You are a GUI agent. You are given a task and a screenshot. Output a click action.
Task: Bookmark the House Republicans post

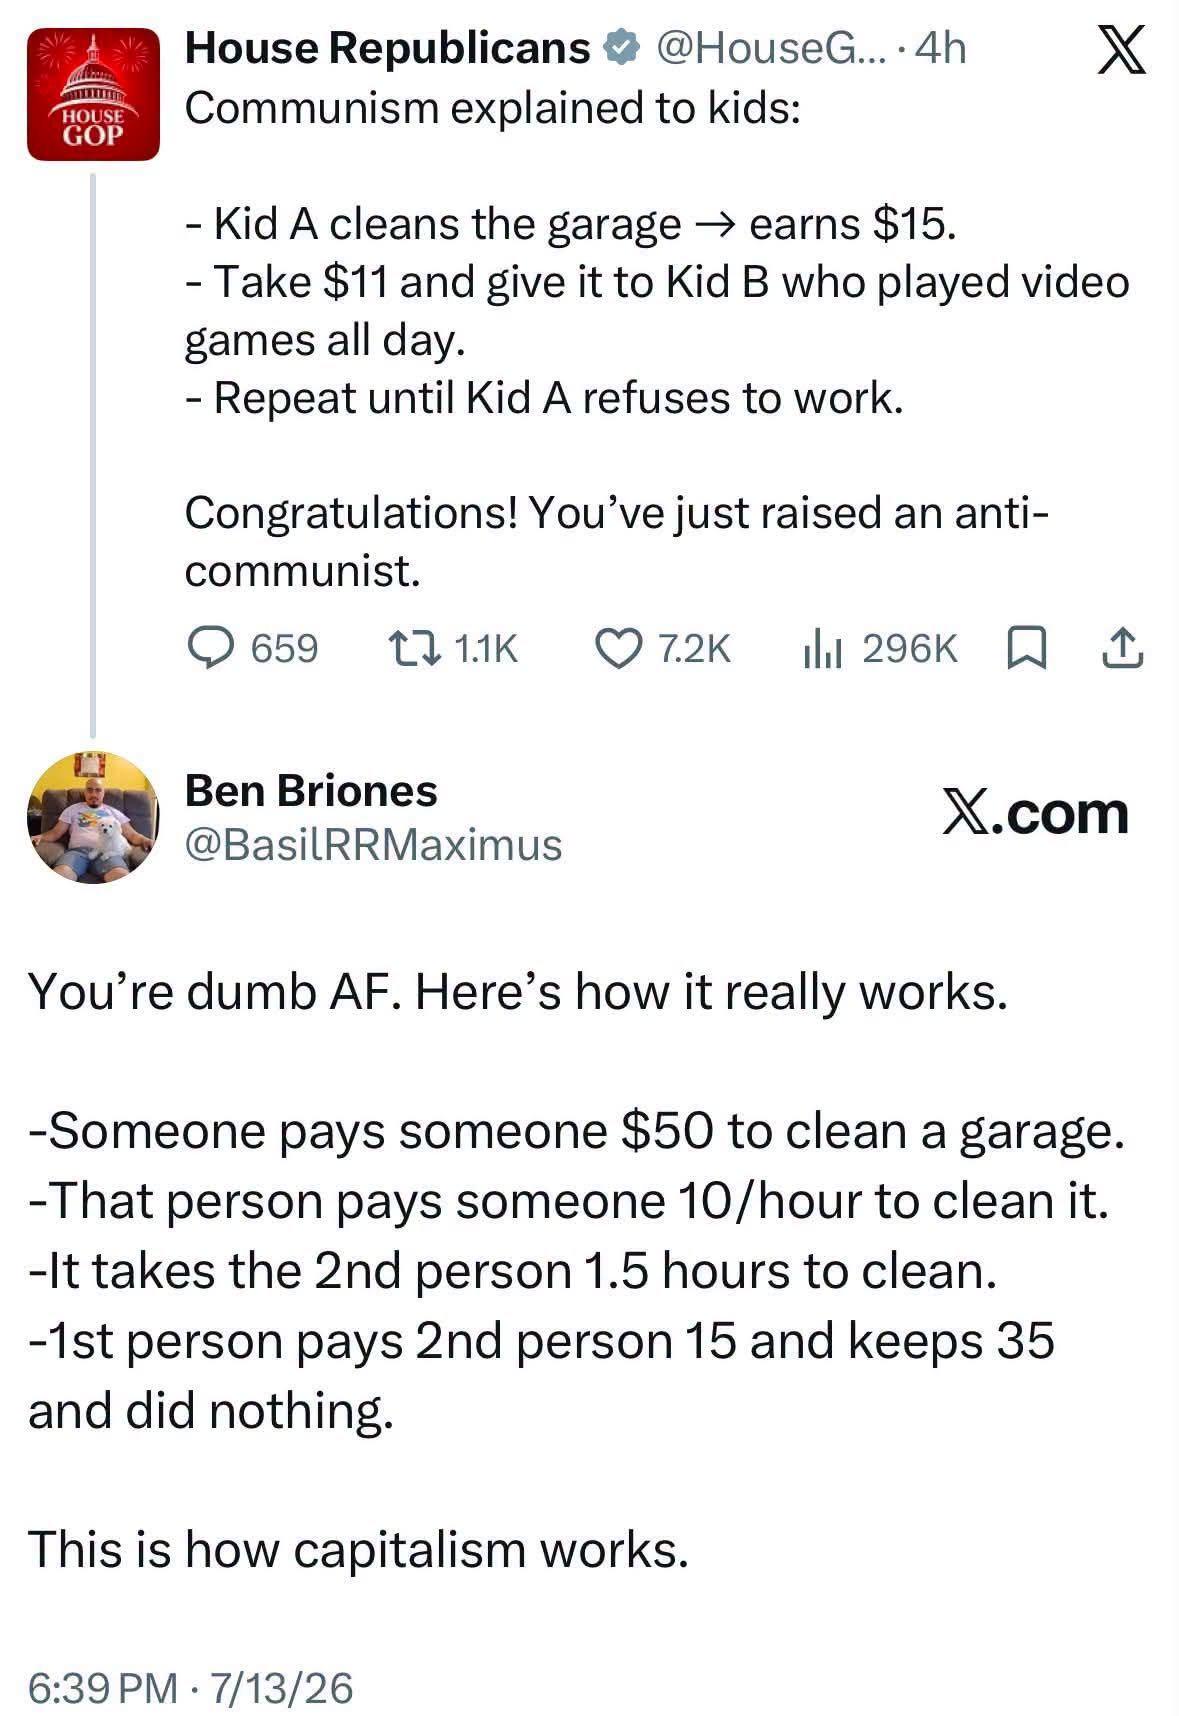coord(1026,648)
